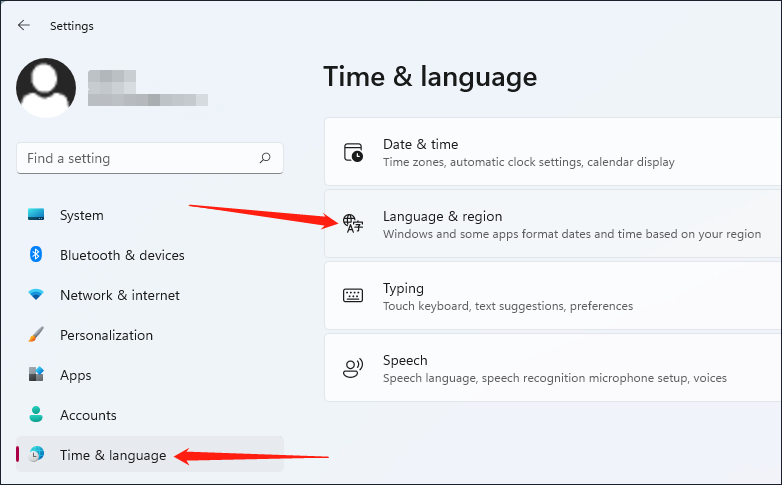Click the Network & internet wifi icon

click(36, 295)
